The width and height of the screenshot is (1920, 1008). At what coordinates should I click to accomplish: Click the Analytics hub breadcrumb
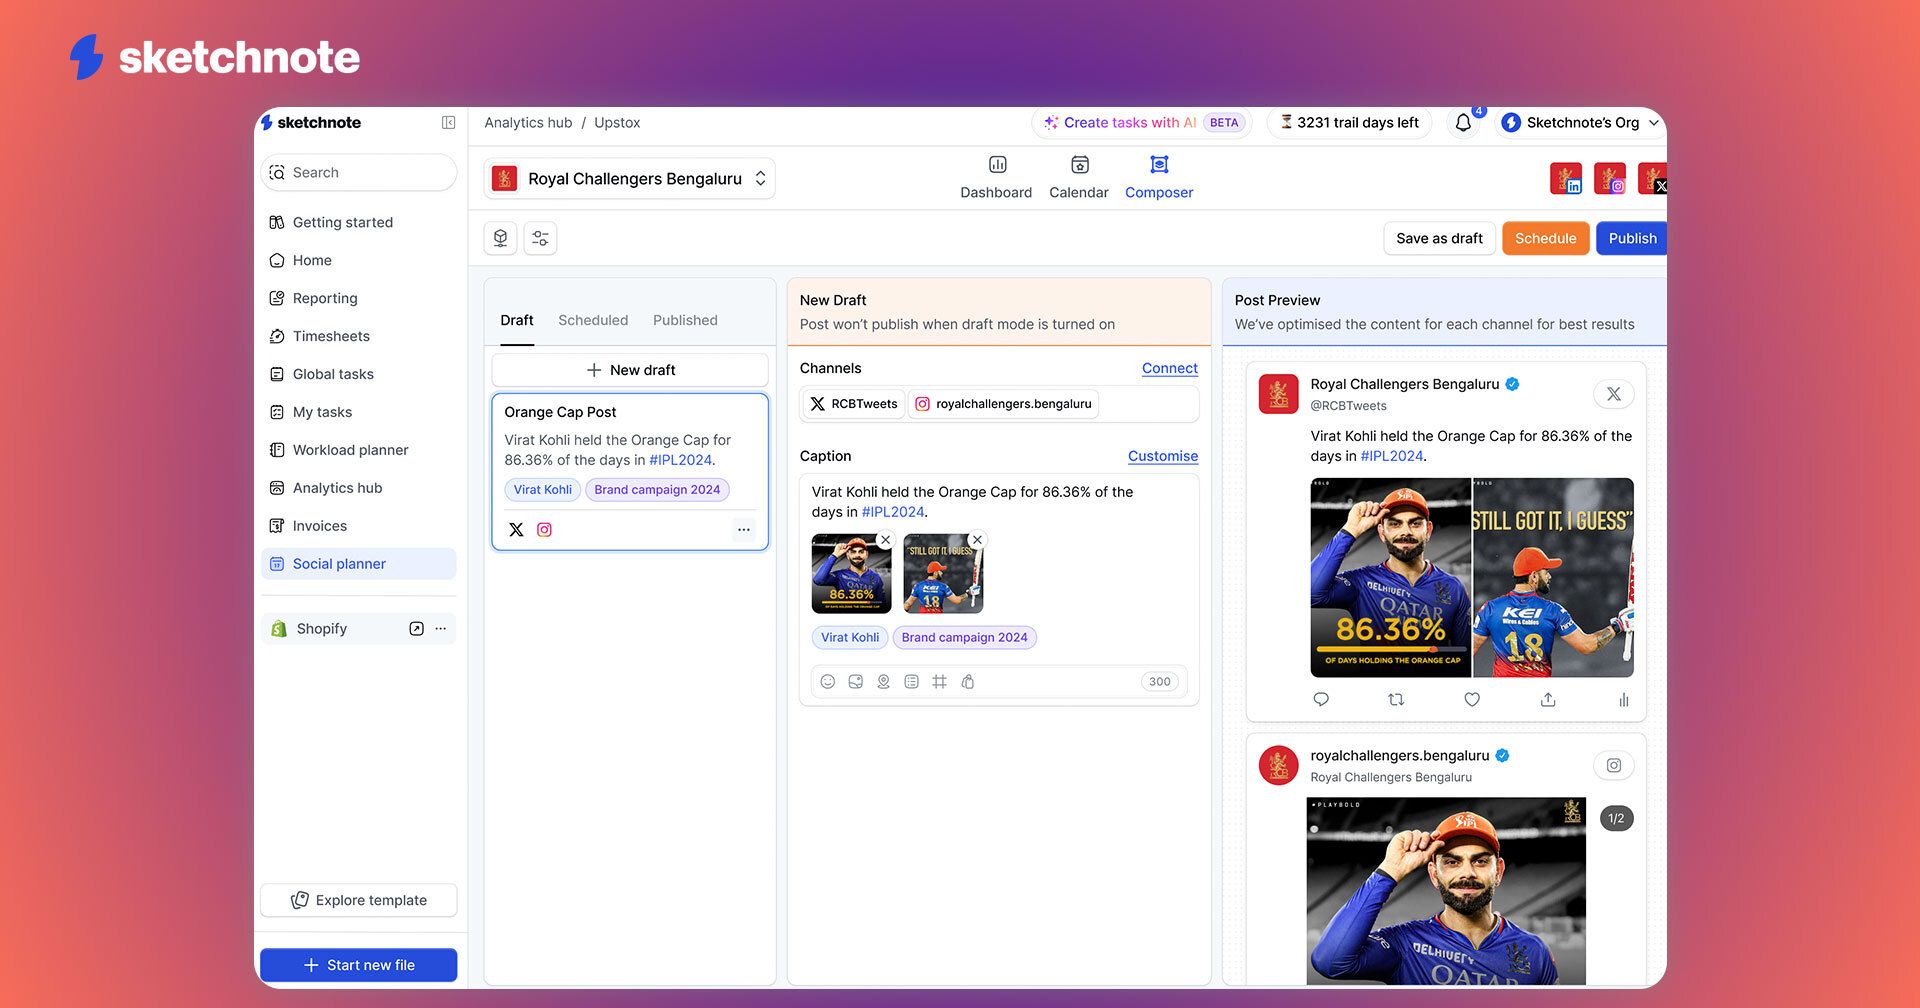[528, 122]
